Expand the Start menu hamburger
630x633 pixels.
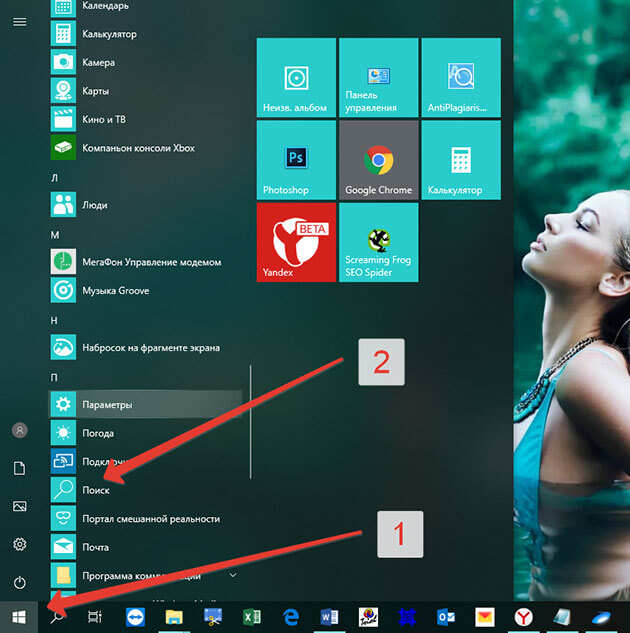20,22
